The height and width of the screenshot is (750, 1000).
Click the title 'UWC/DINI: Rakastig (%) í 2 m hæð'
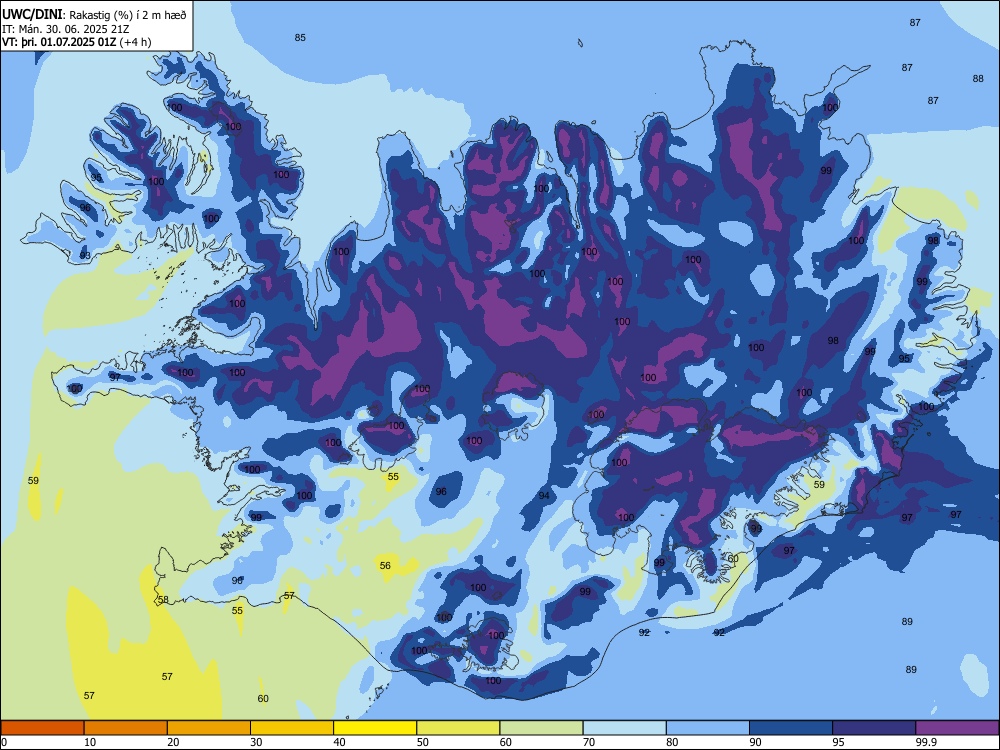click(x=94, y=14)
